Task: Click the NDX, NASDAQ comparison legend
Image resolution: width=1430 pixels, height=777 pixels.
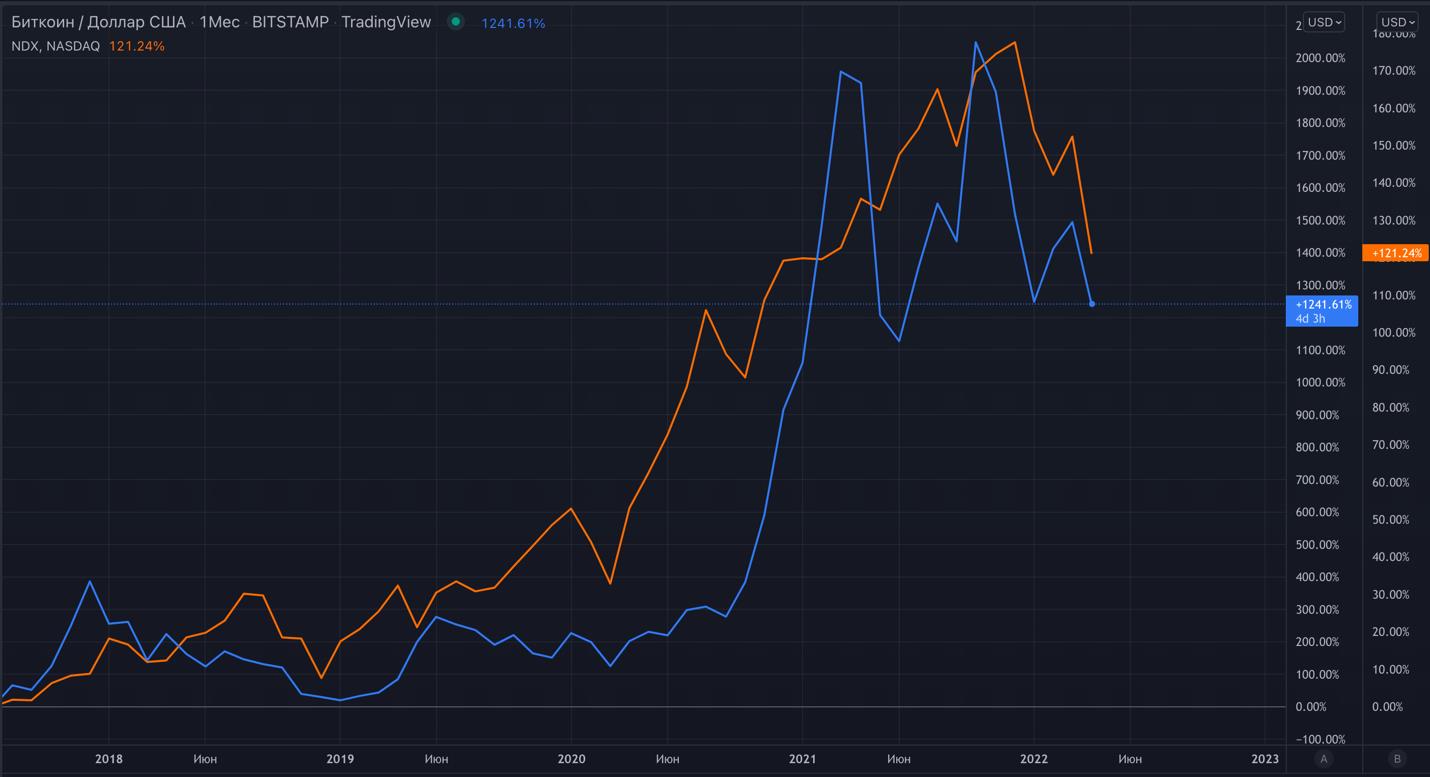Action: [56, 46]
